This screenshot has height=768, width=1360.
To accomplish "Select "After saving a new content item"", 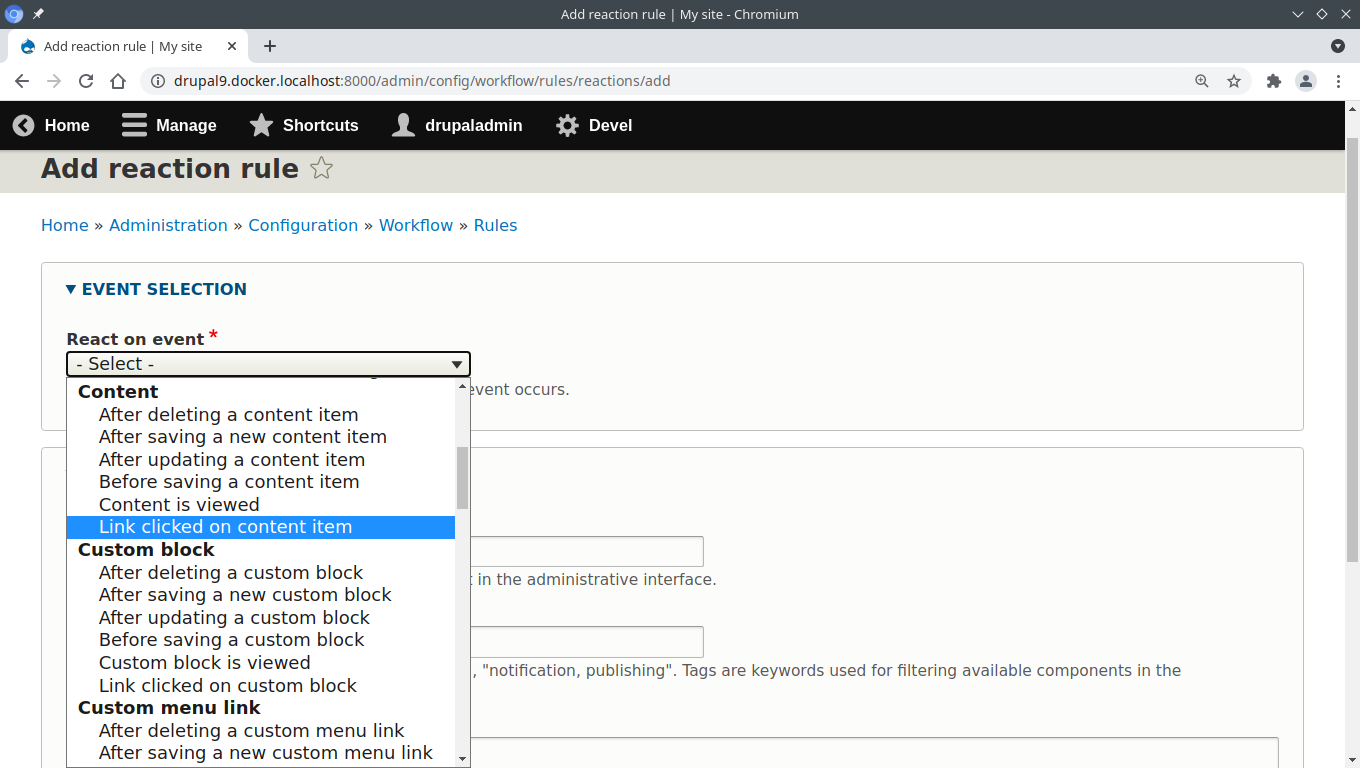I will click(242, 437).
